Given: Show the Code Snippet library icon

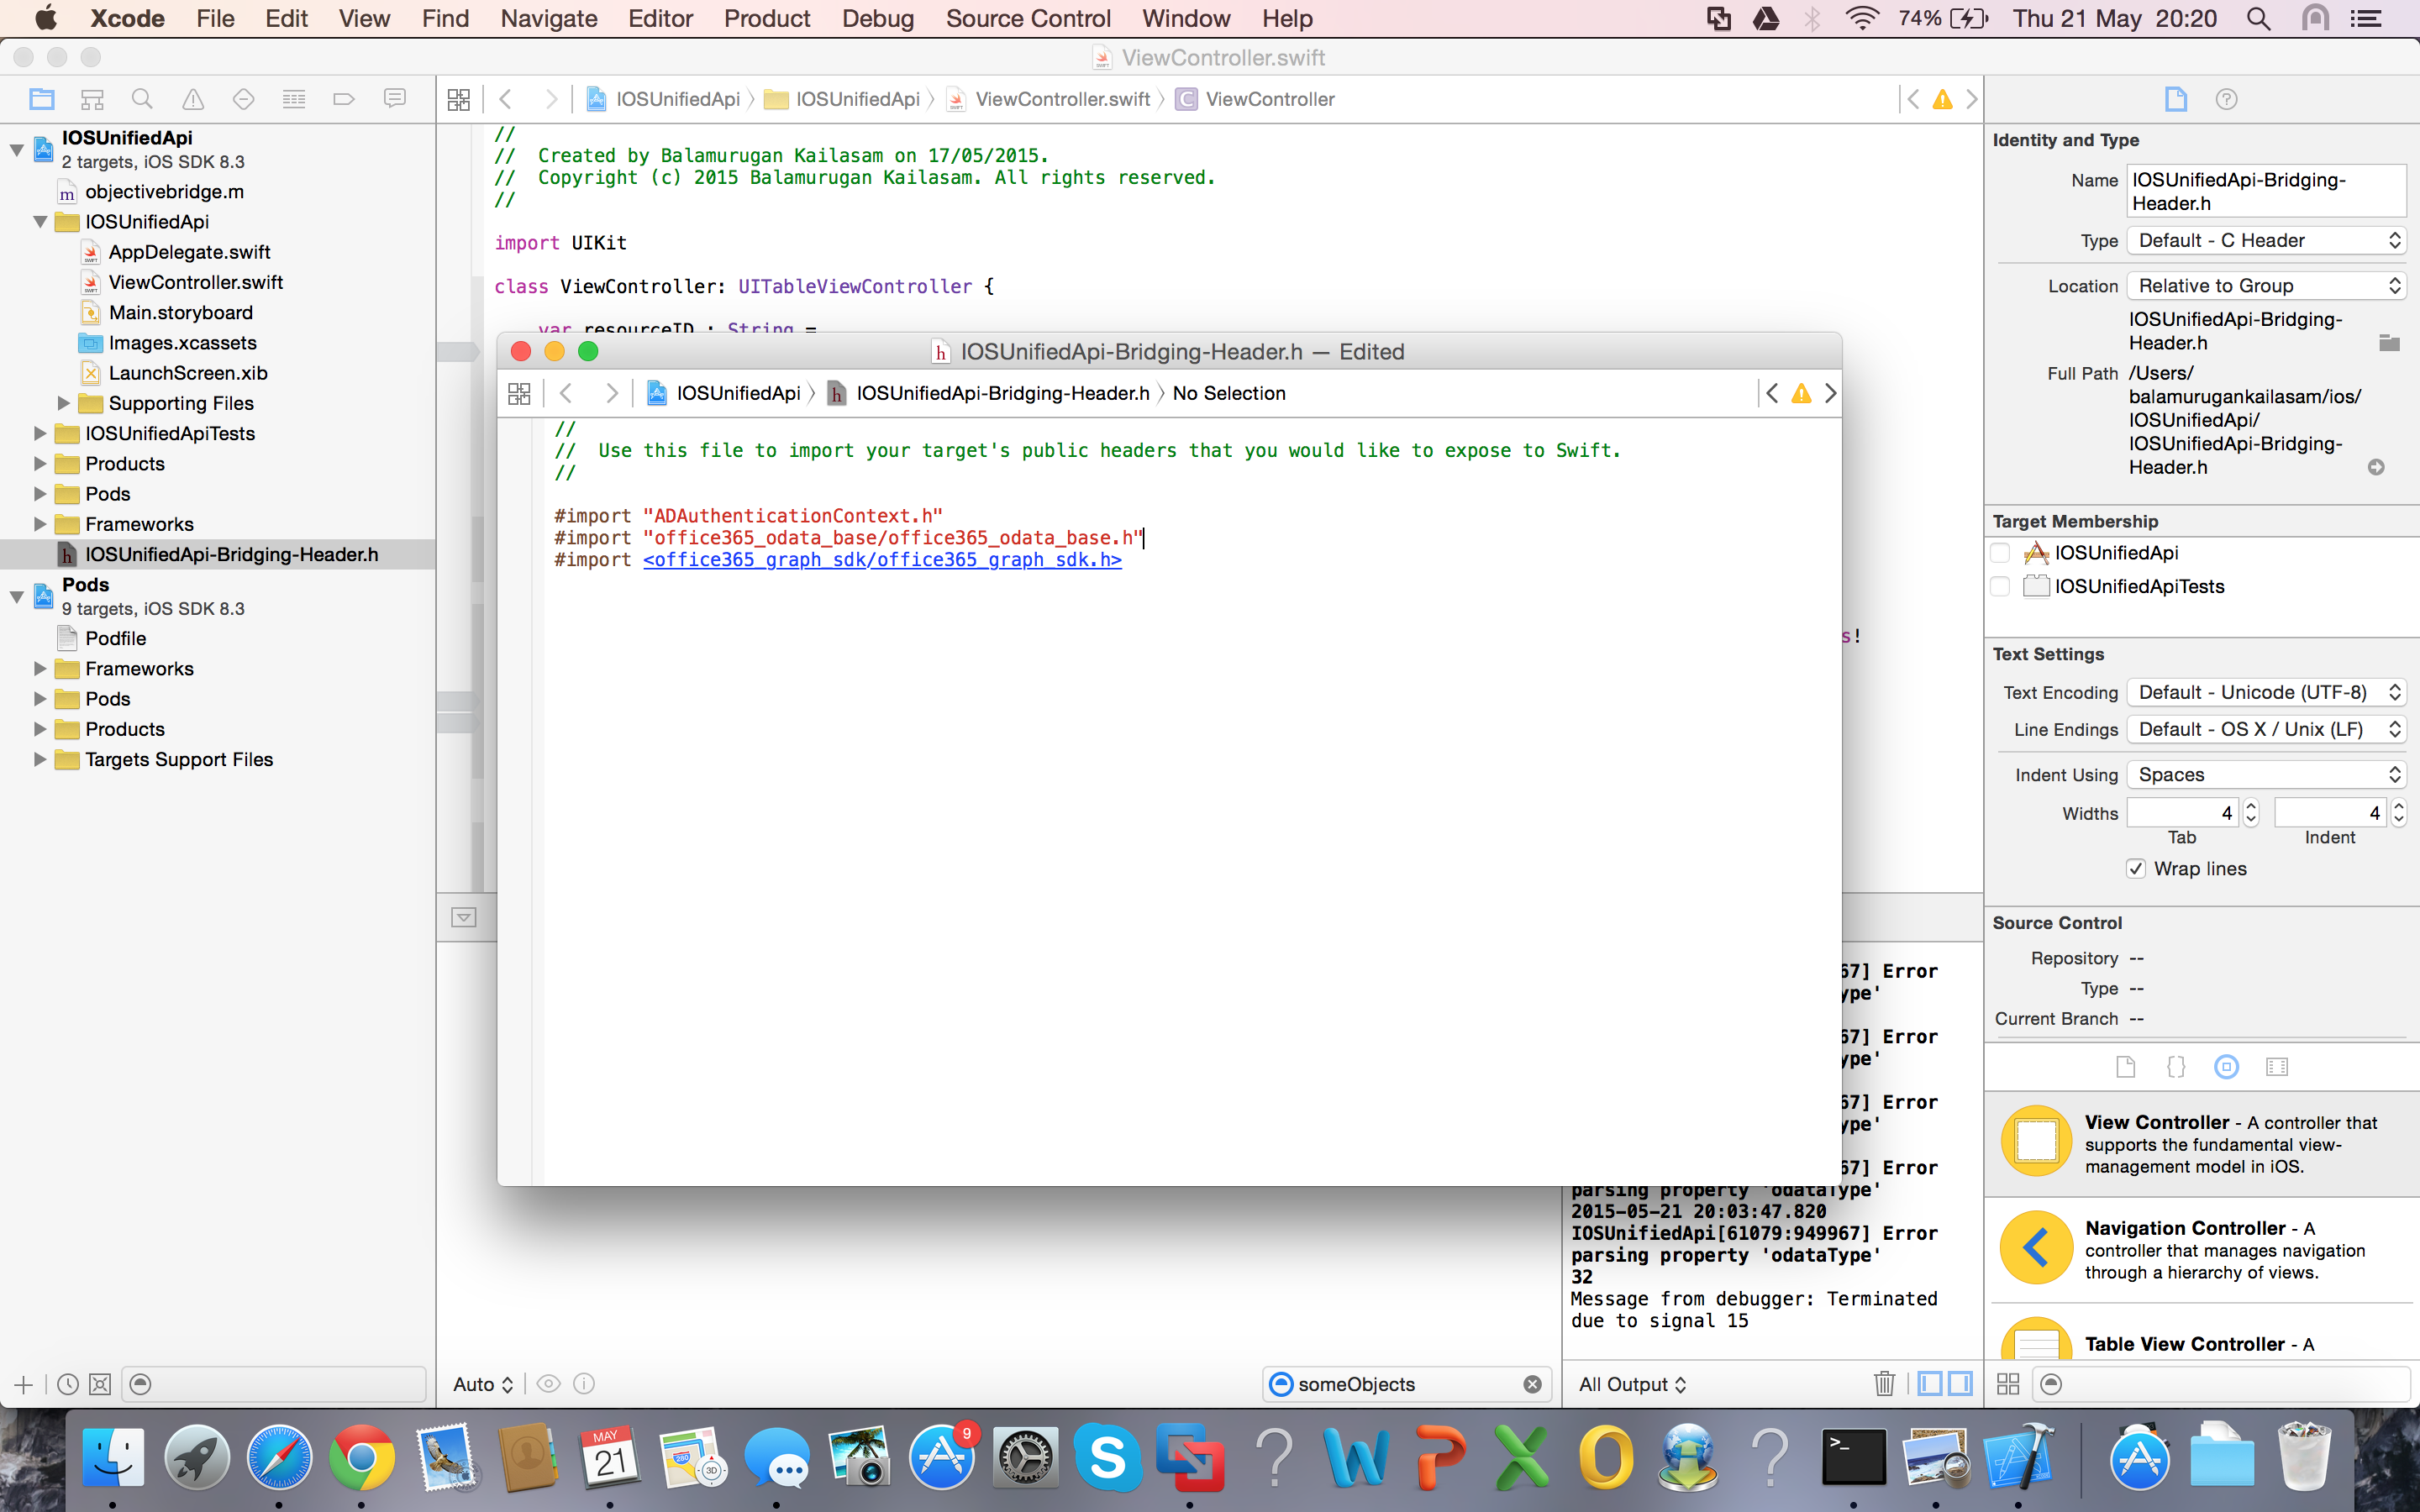Looking at the screenshot, I should 2176,1067.
